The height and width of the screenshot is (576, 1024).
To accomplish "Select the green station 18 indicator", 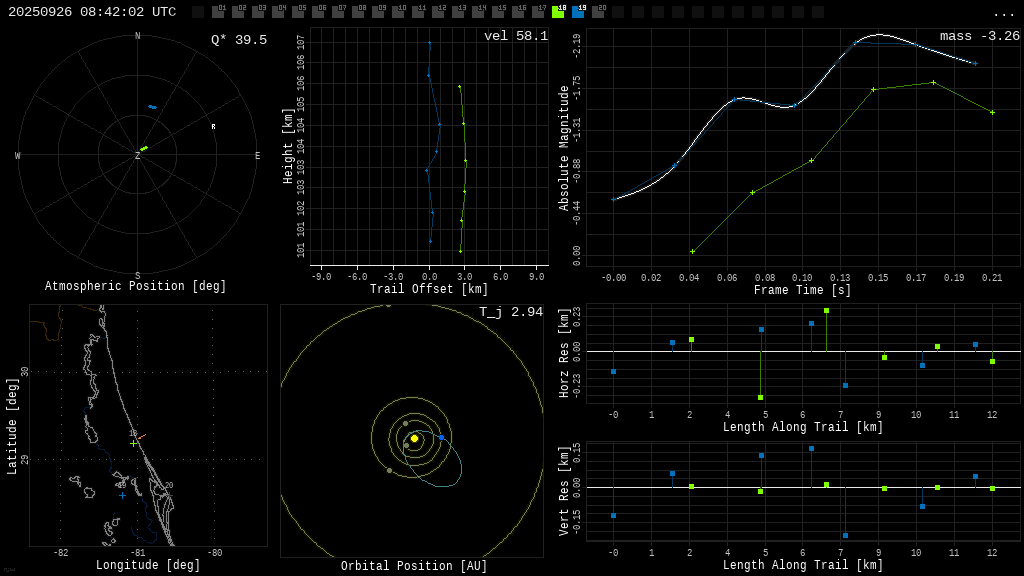I will pos(558,12).
